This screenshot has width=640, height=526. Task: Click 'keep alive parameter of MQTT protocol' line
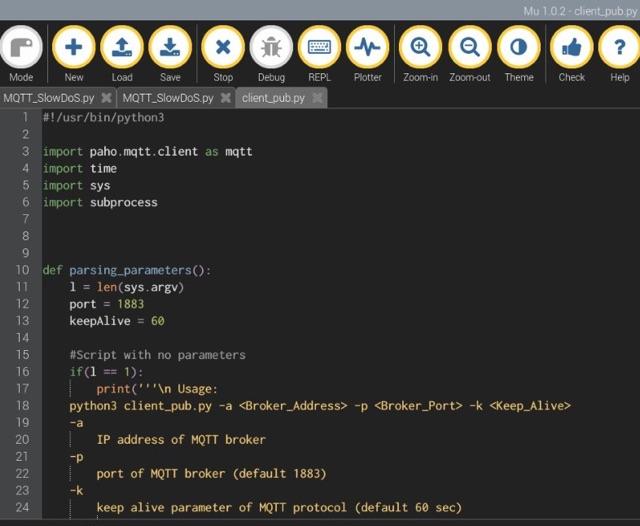pos(279,508)
